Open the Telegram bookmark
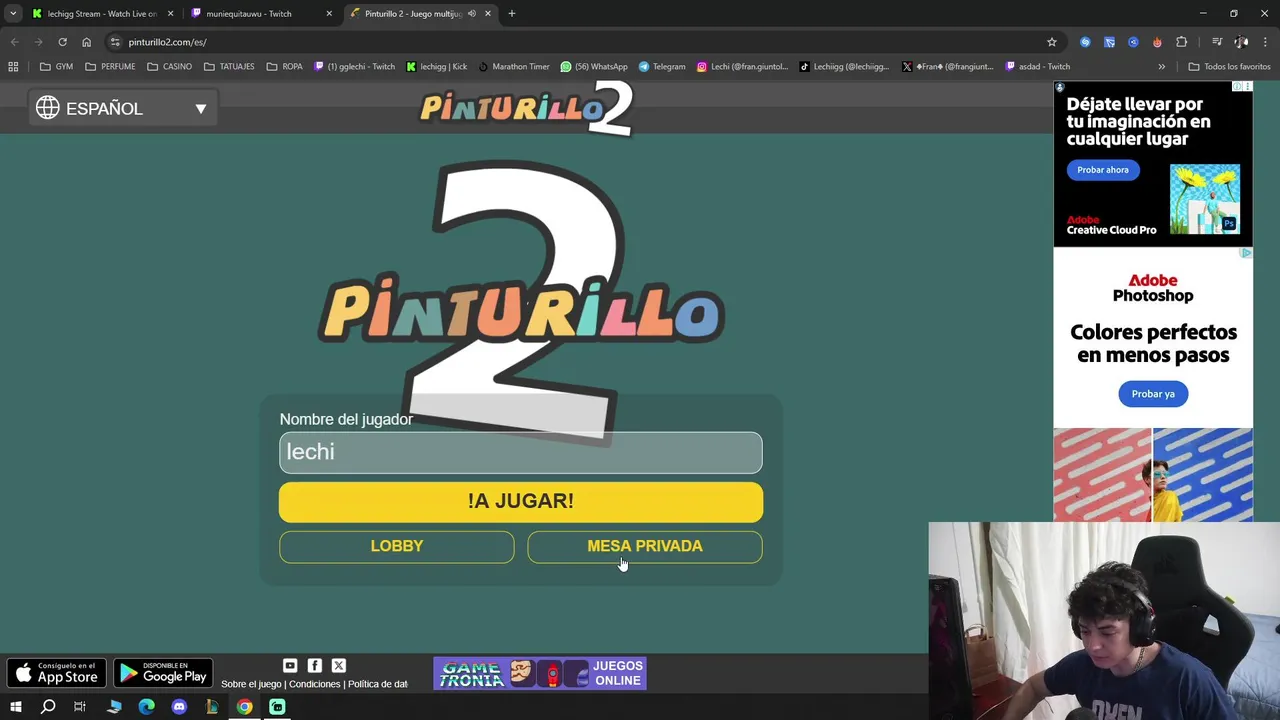Image resolution: width=1280 pixels, height=720 pixels. (662, 67)
